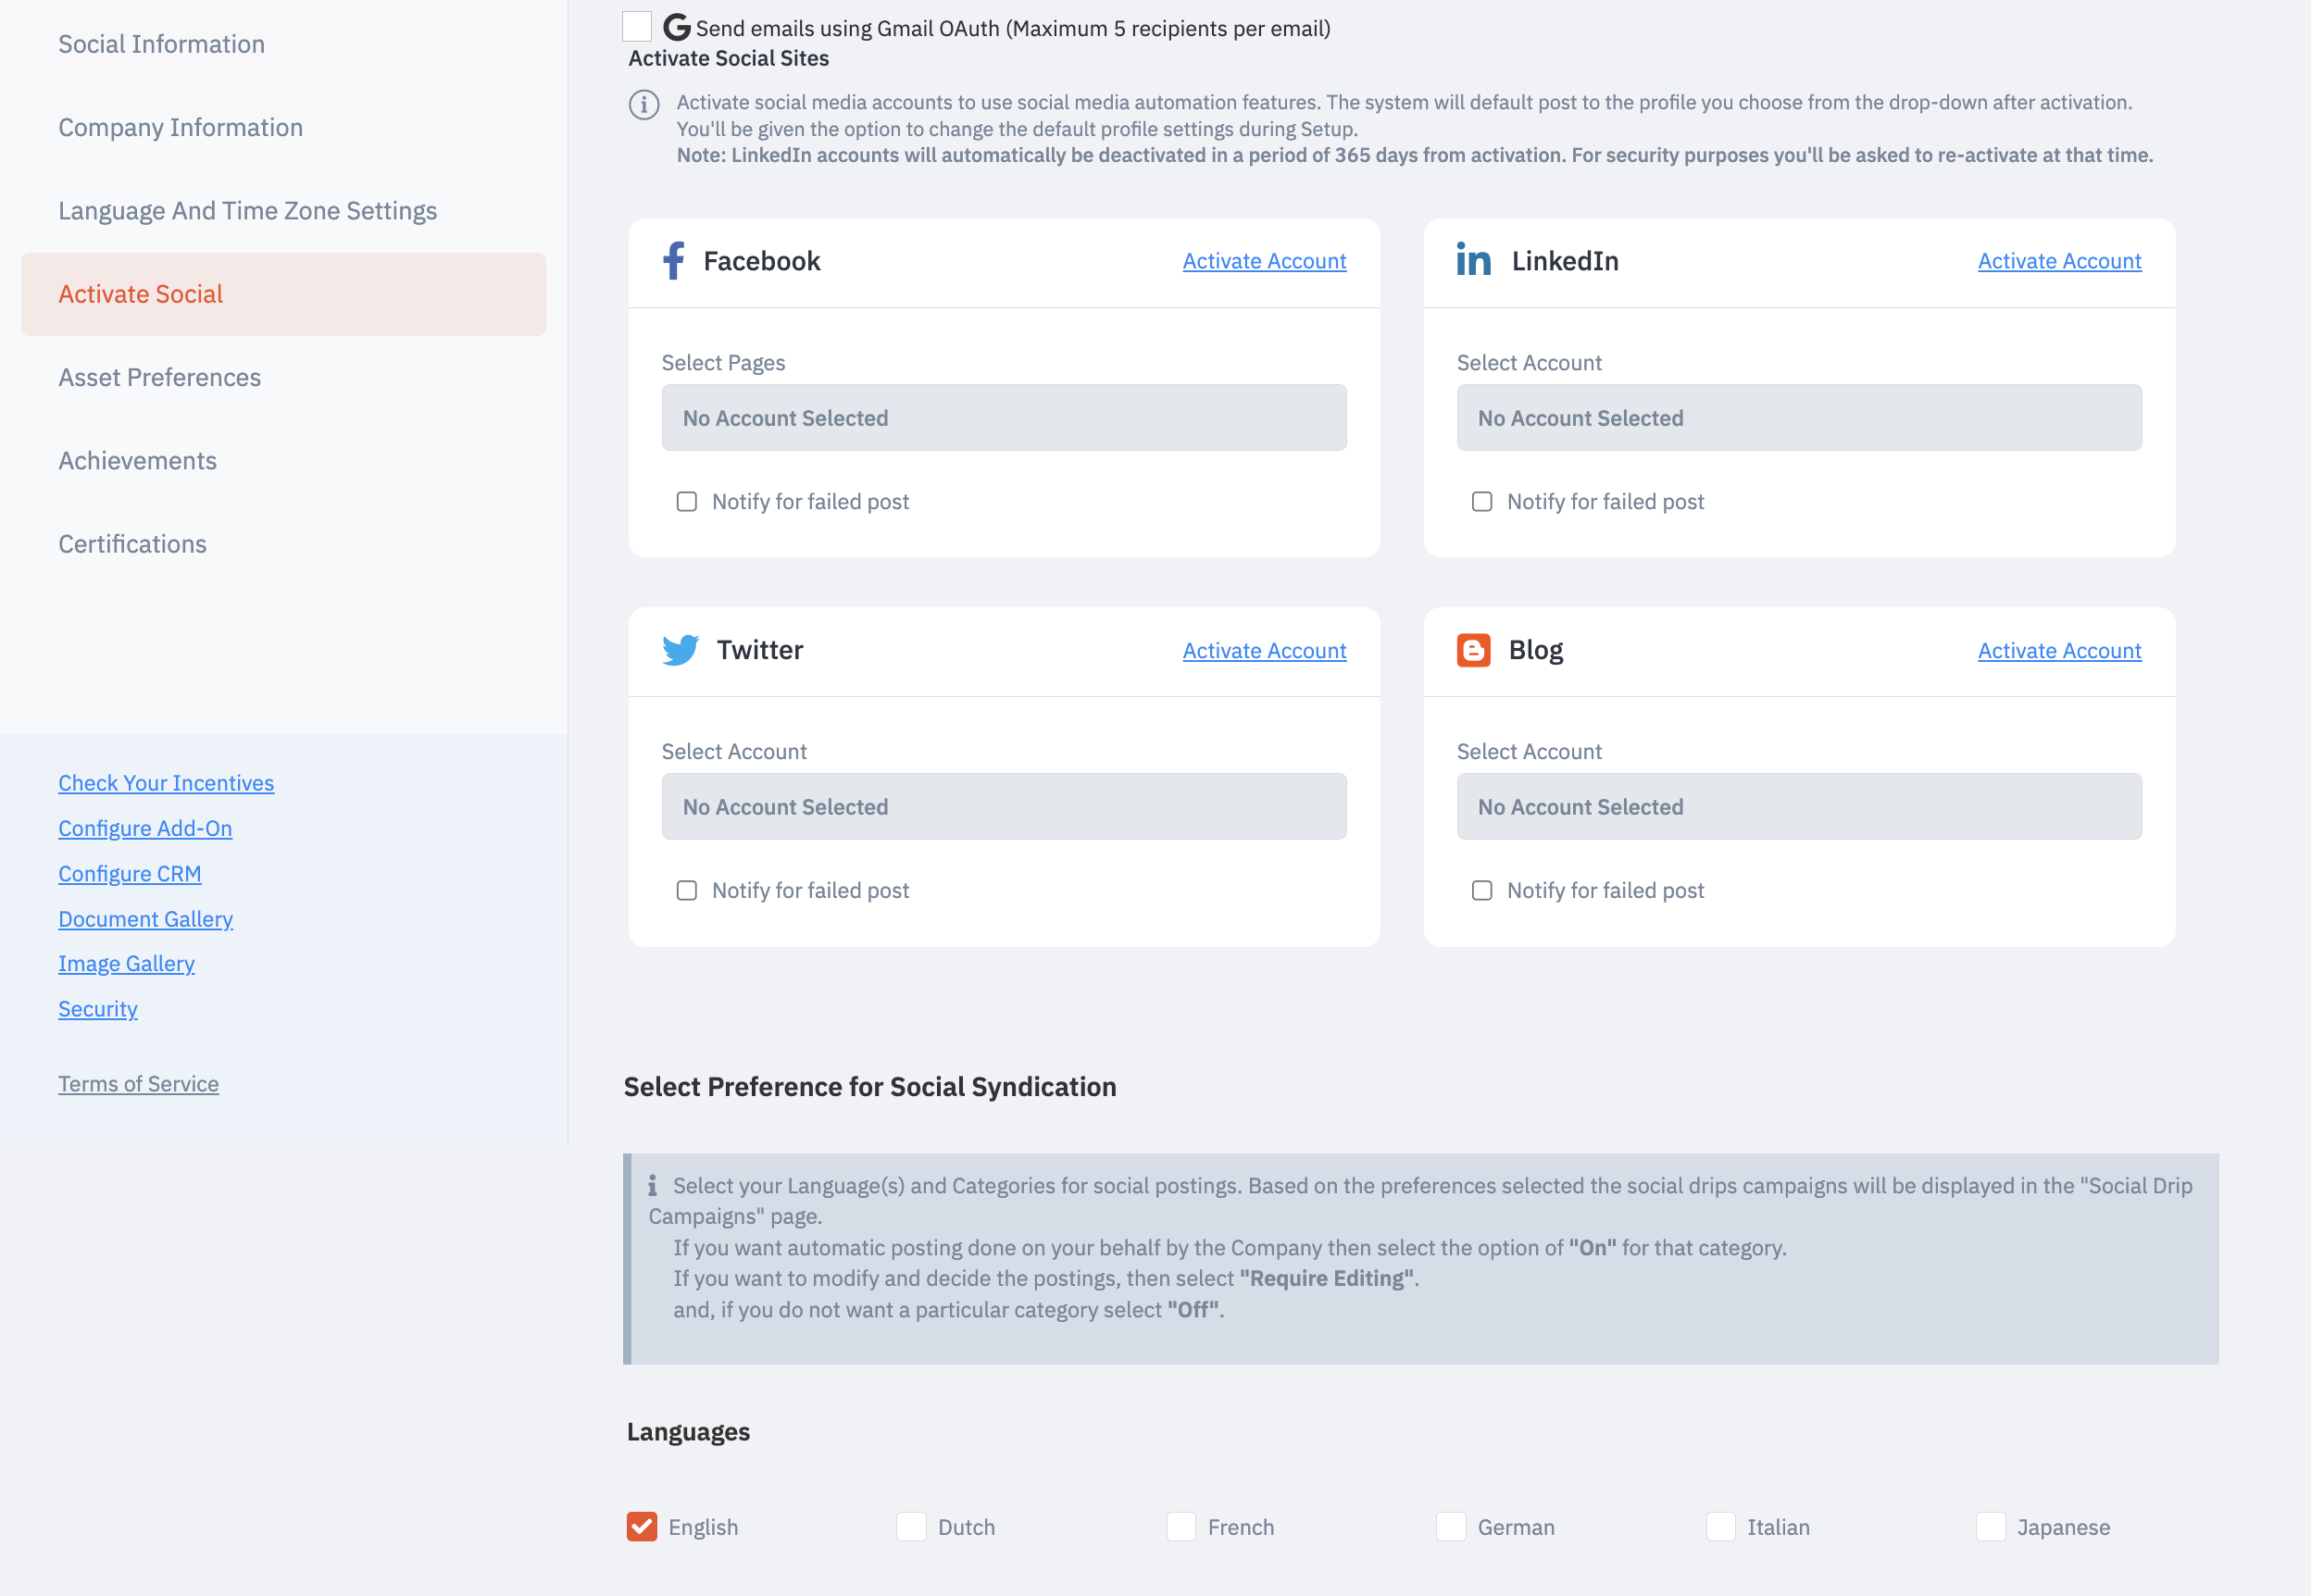The image size is (2311, 1596).
Task: Enable Notify for failed post under Facebook
Action: [x=686, y=502]
